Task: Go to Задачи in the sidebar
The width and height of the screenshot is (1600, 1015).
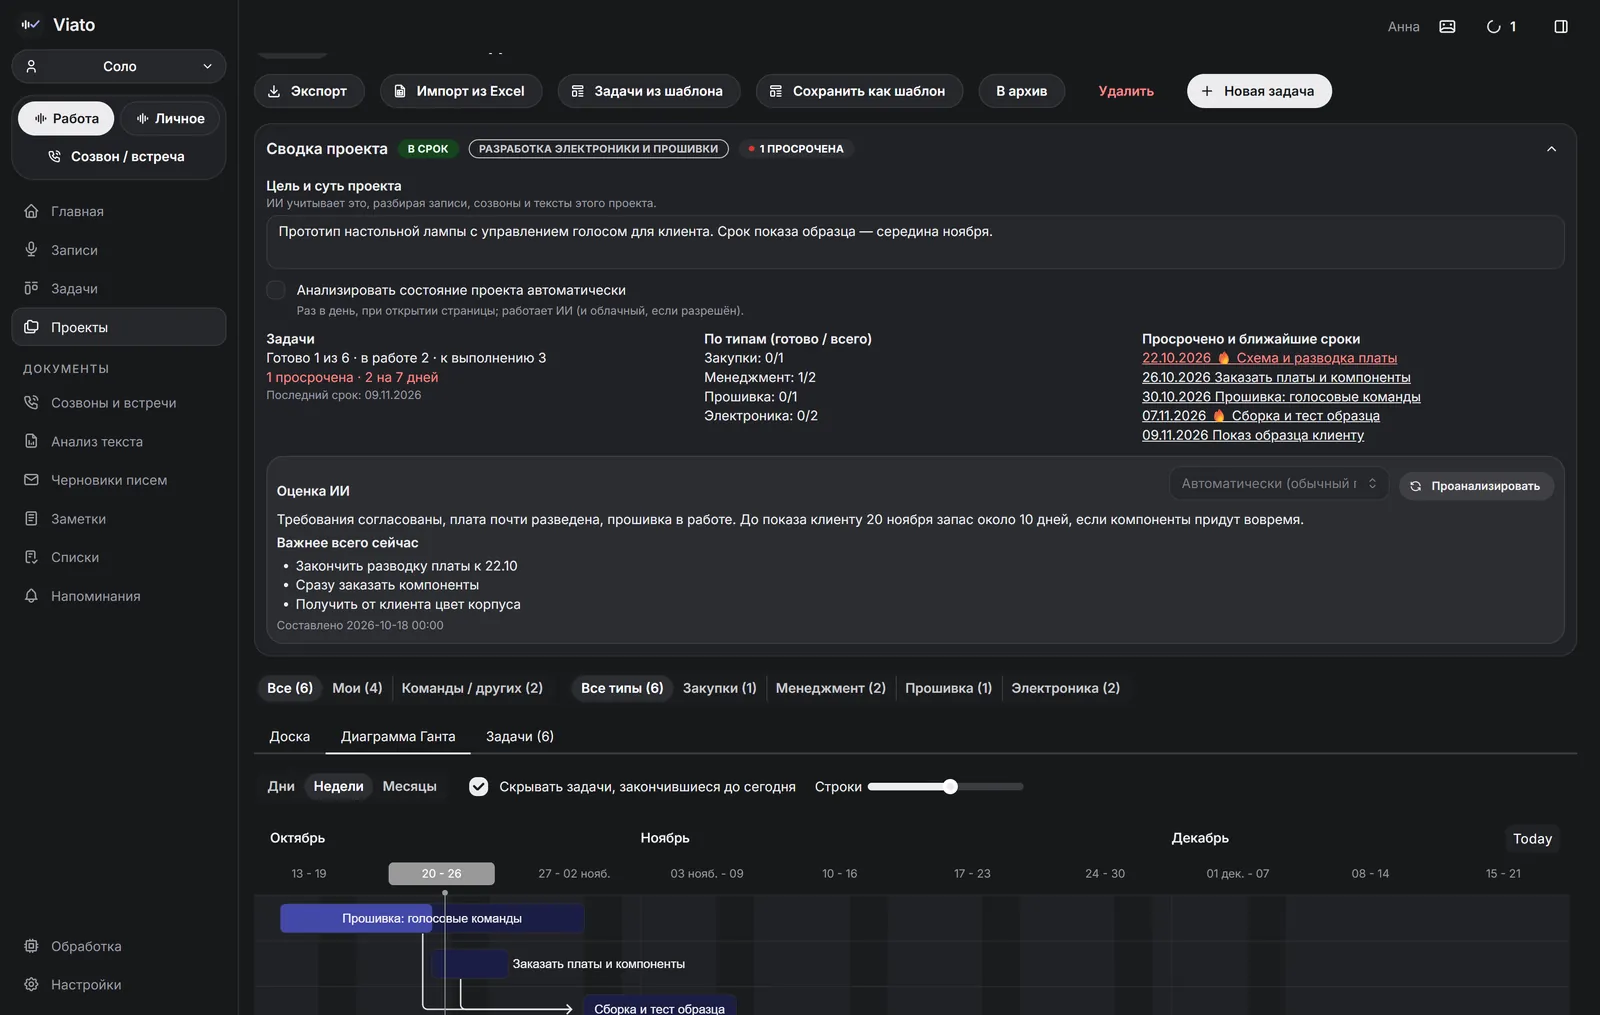Action: [x=118, y=288]
